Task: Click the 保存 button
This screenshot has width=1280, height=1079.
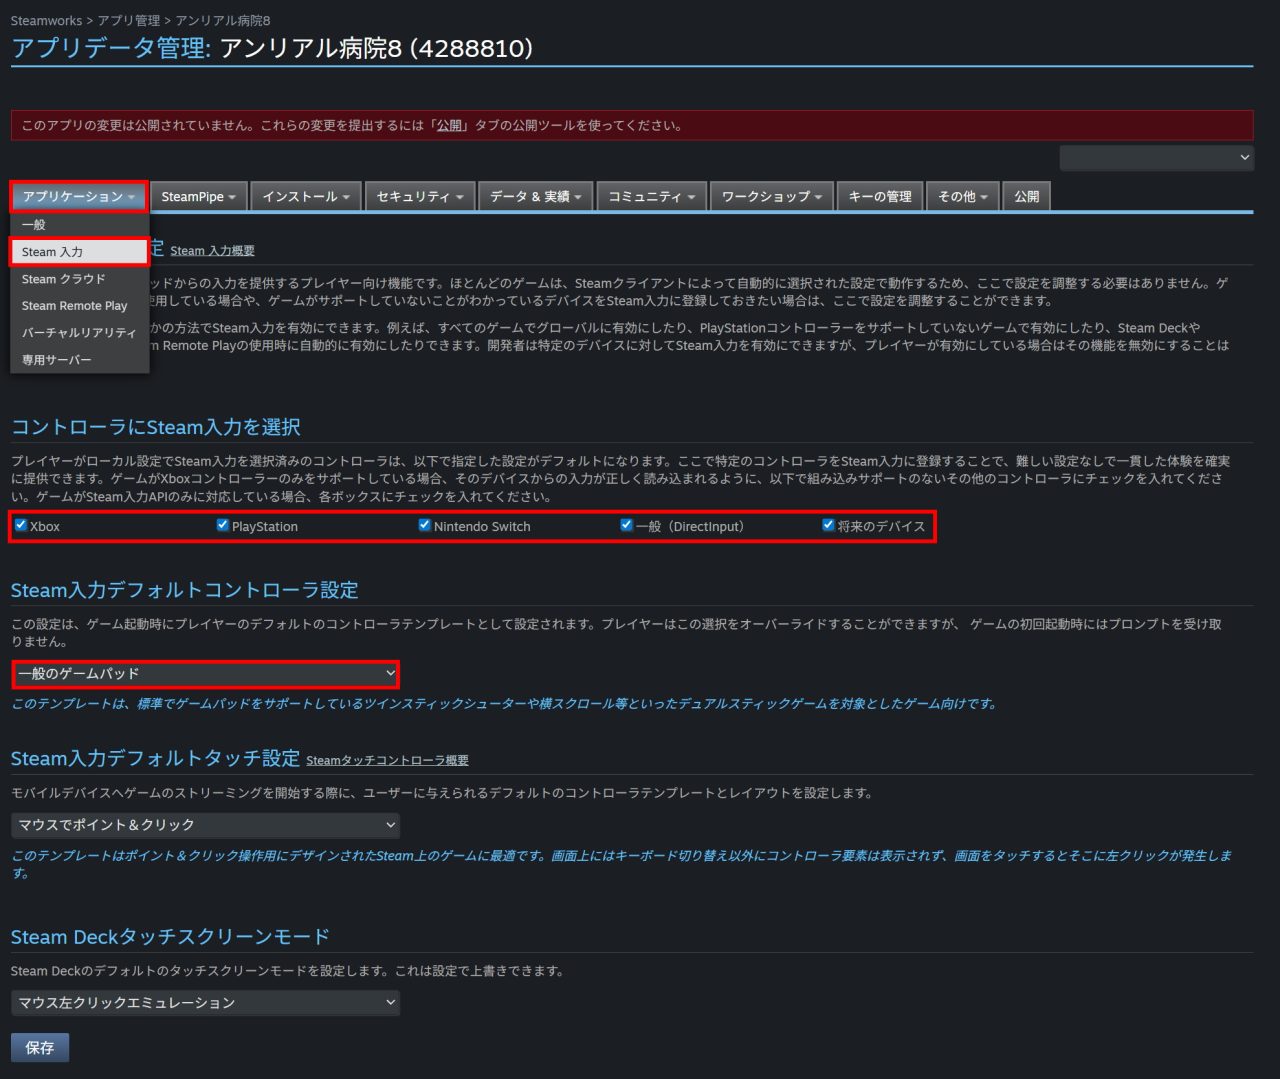Action: 40,1048
